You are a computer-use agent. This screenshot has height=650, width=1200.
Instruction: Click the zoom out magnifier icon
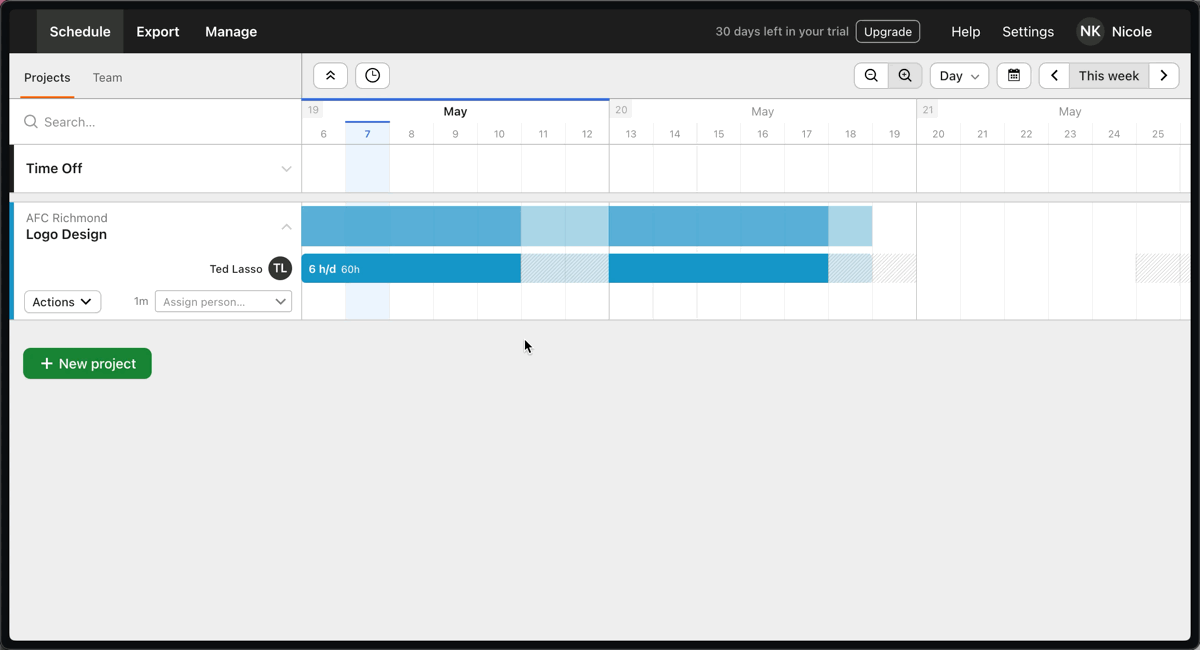[871, 76]
